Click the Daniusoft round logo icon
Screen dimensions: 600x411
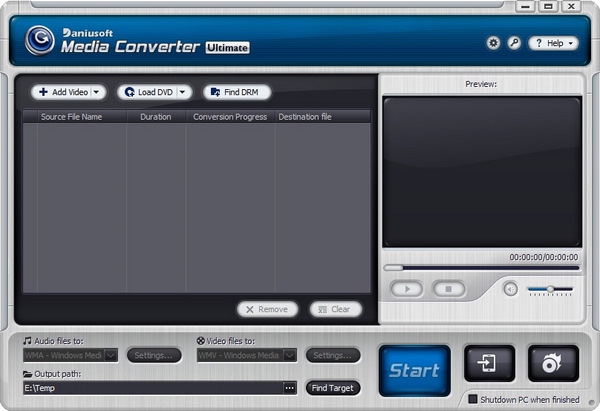pyautogui.click(x=39, y=40)
